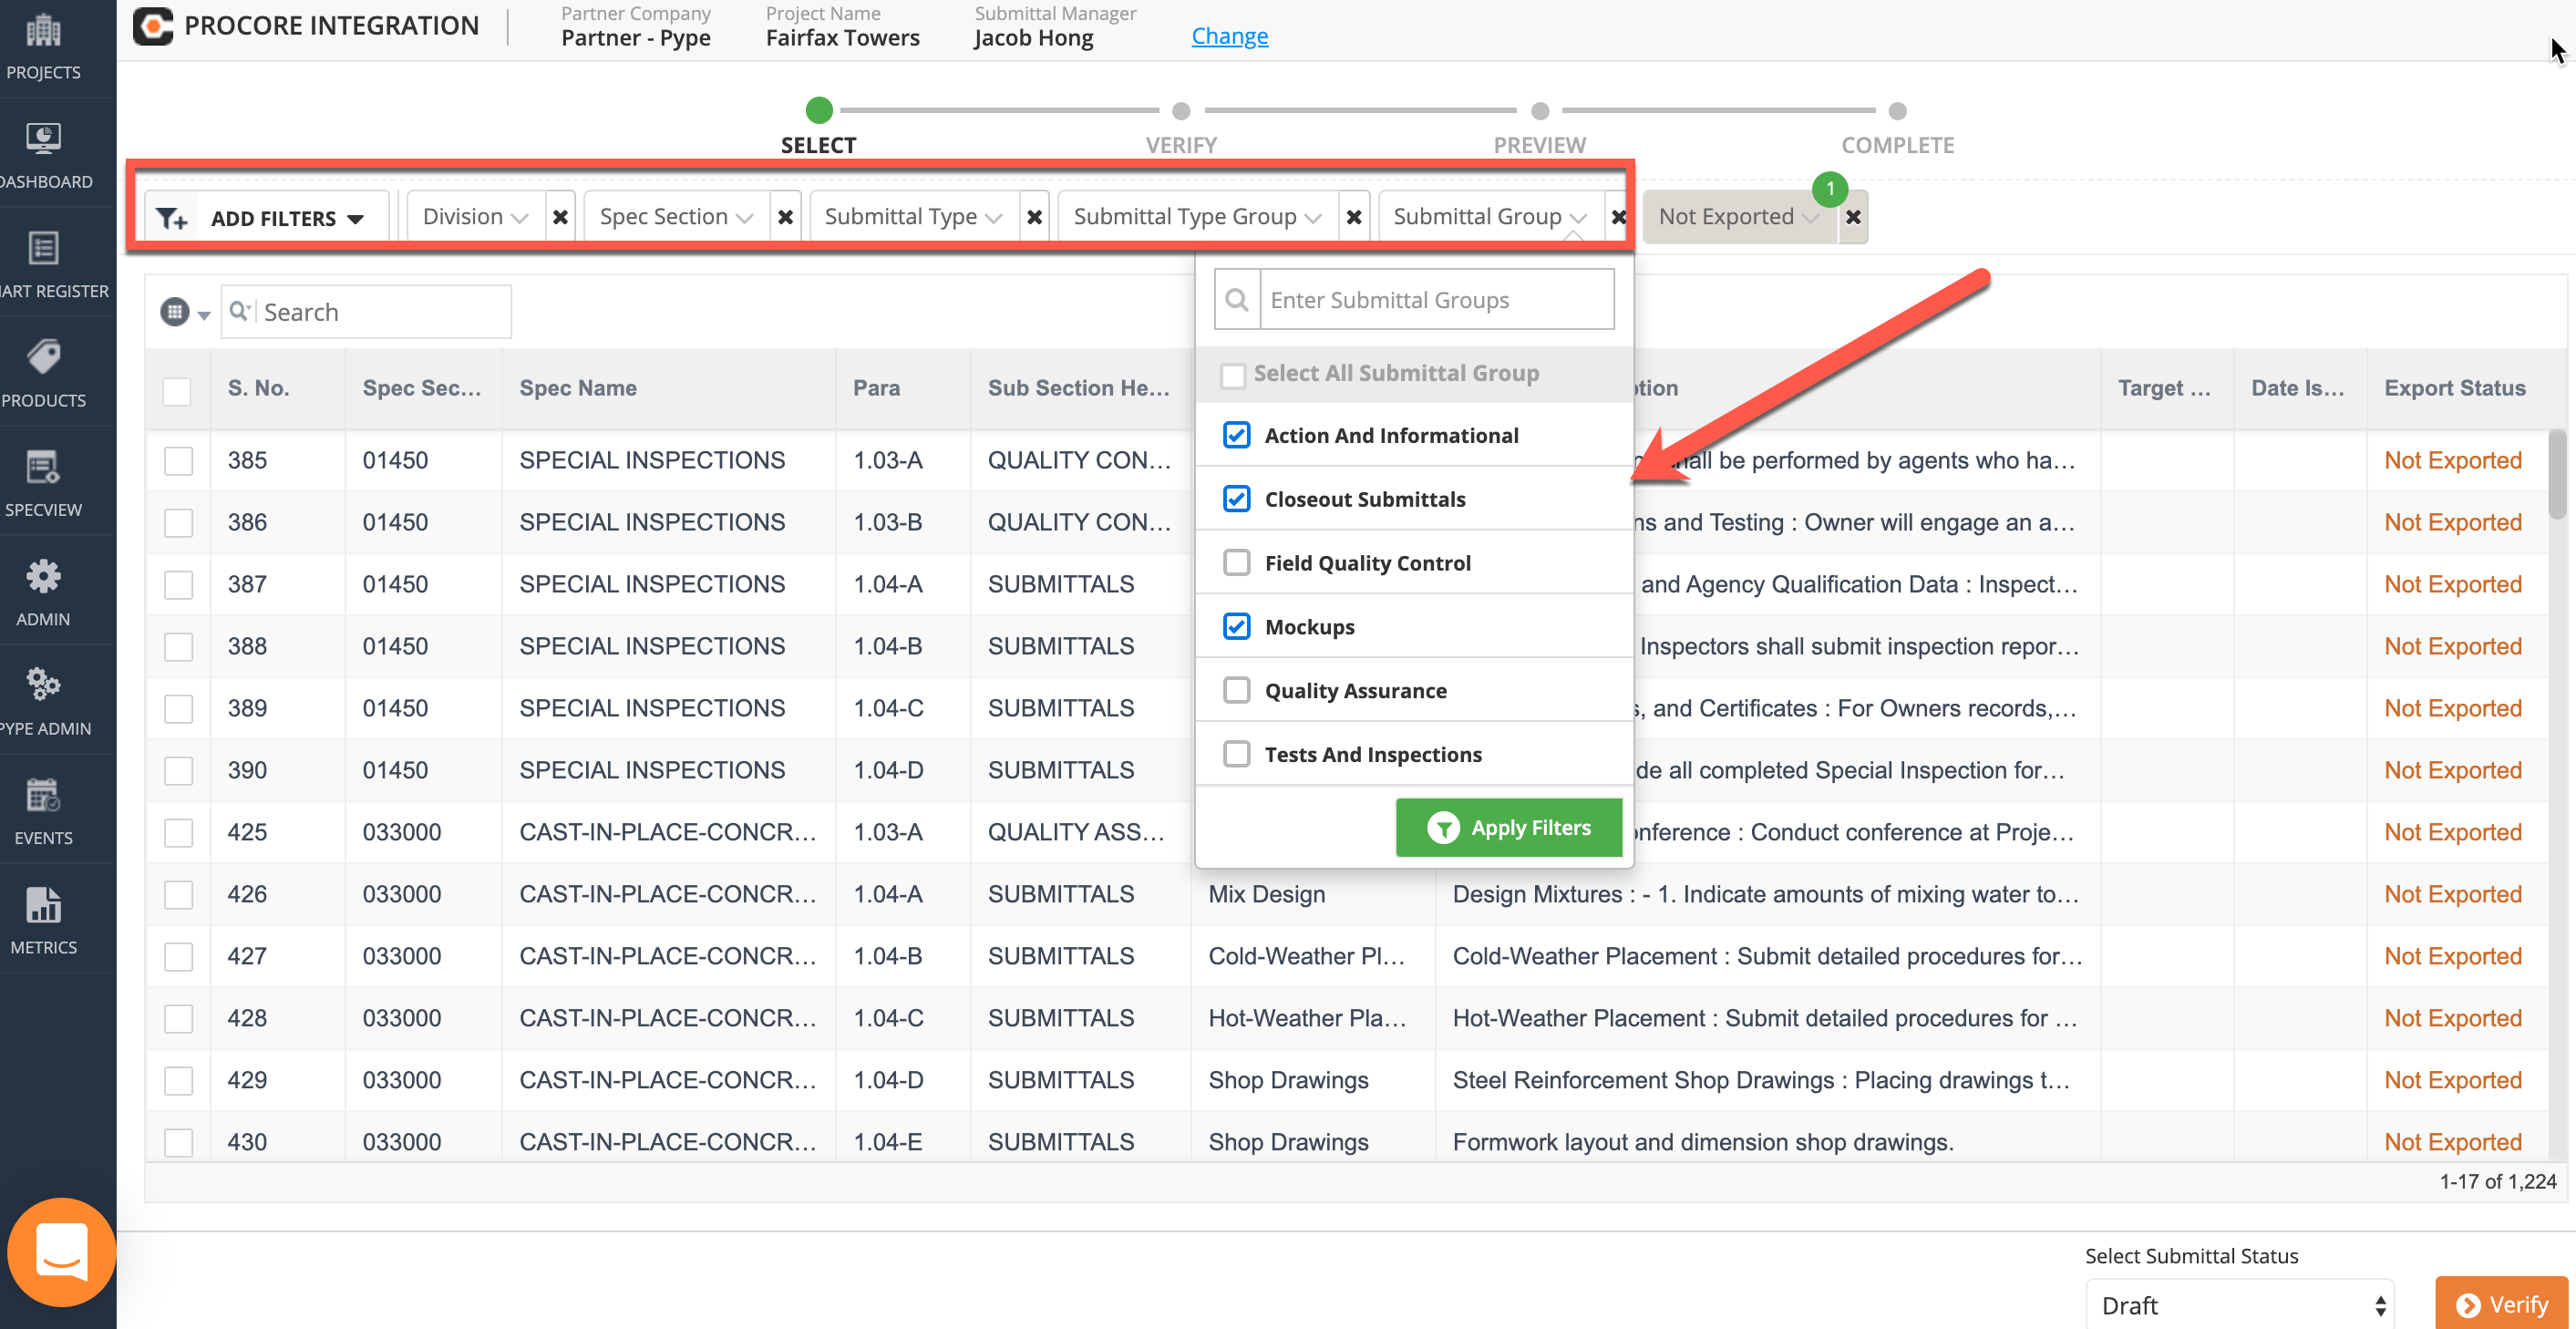Check the Field Quality Control option

pyautogui.click(x=1237, y=563)
